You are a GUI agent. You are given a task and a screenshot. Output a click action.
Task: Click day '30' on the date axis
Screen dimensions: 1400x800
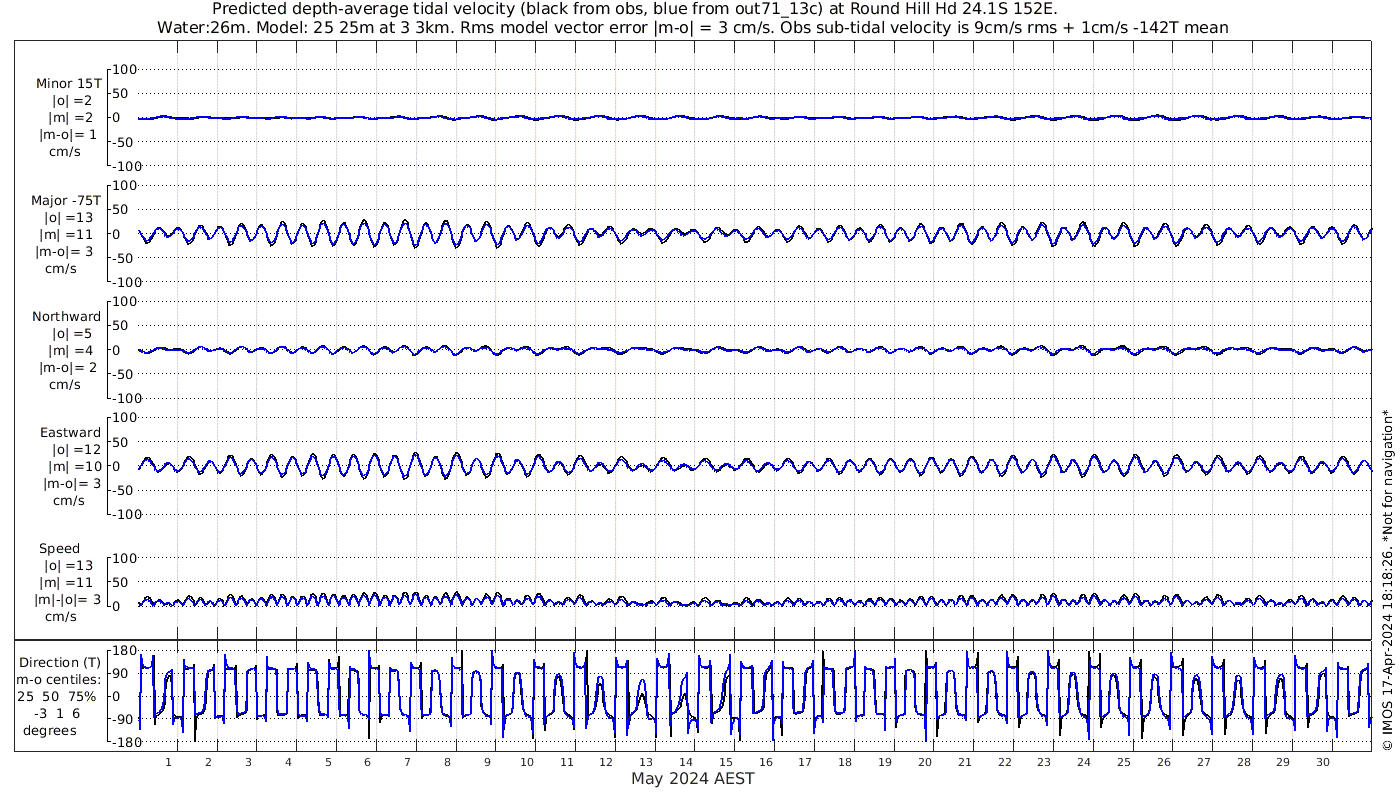(1322, 762)
